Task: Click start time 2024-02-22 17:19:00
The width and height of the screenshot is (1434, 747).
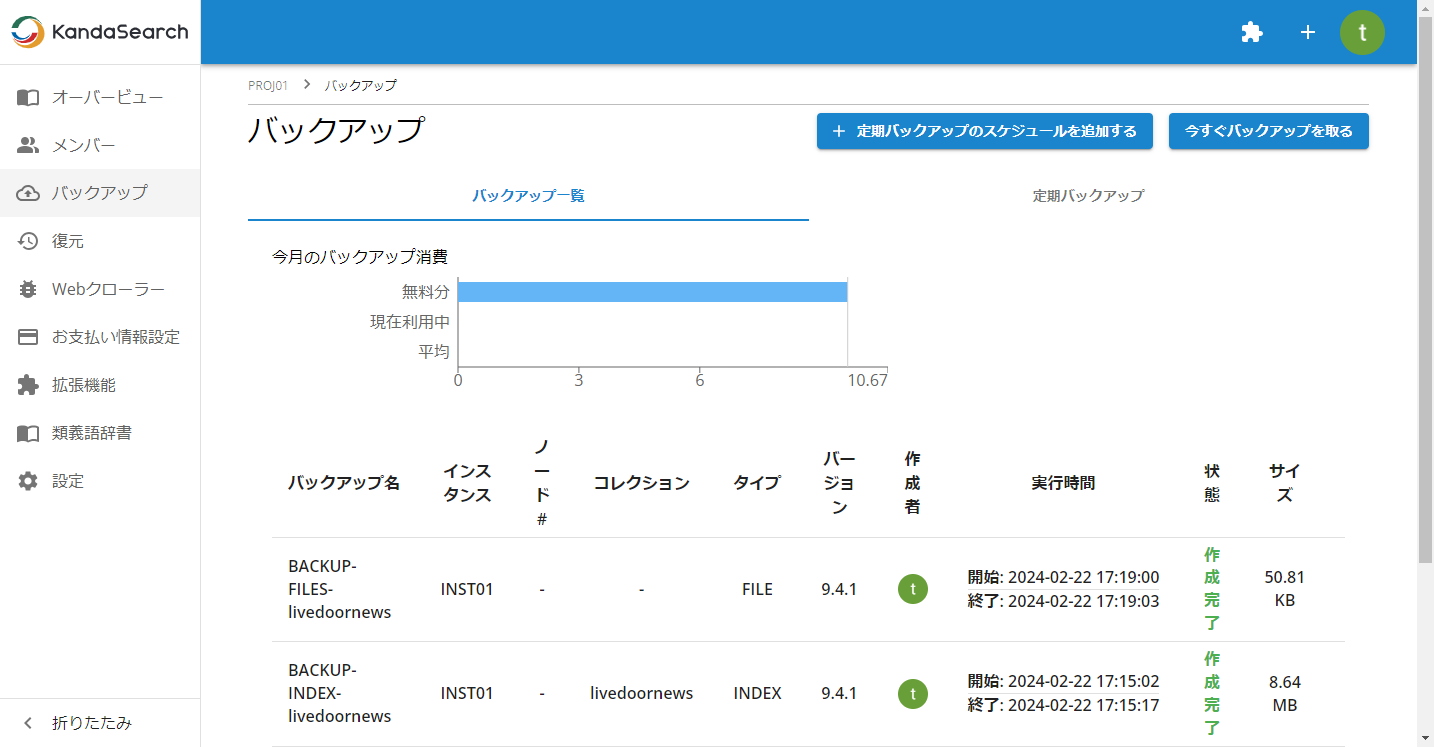Action: pos(1083,577)
